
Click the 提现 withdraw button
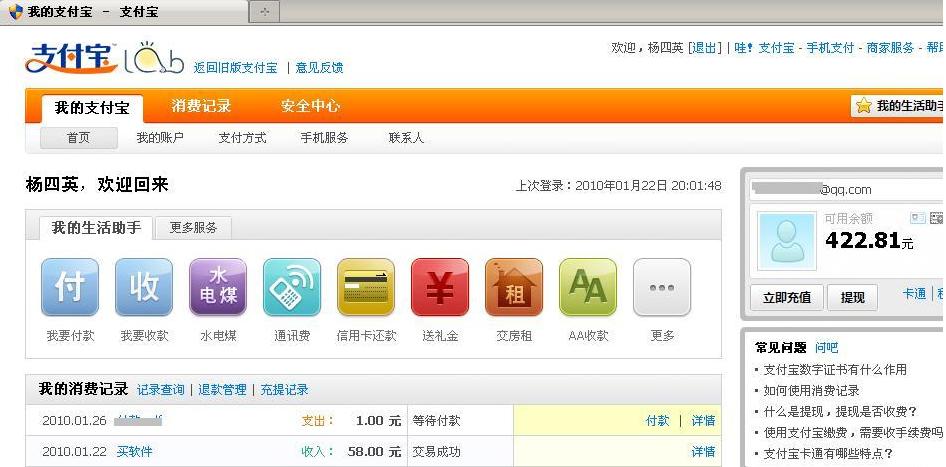[x=852, y=297]
